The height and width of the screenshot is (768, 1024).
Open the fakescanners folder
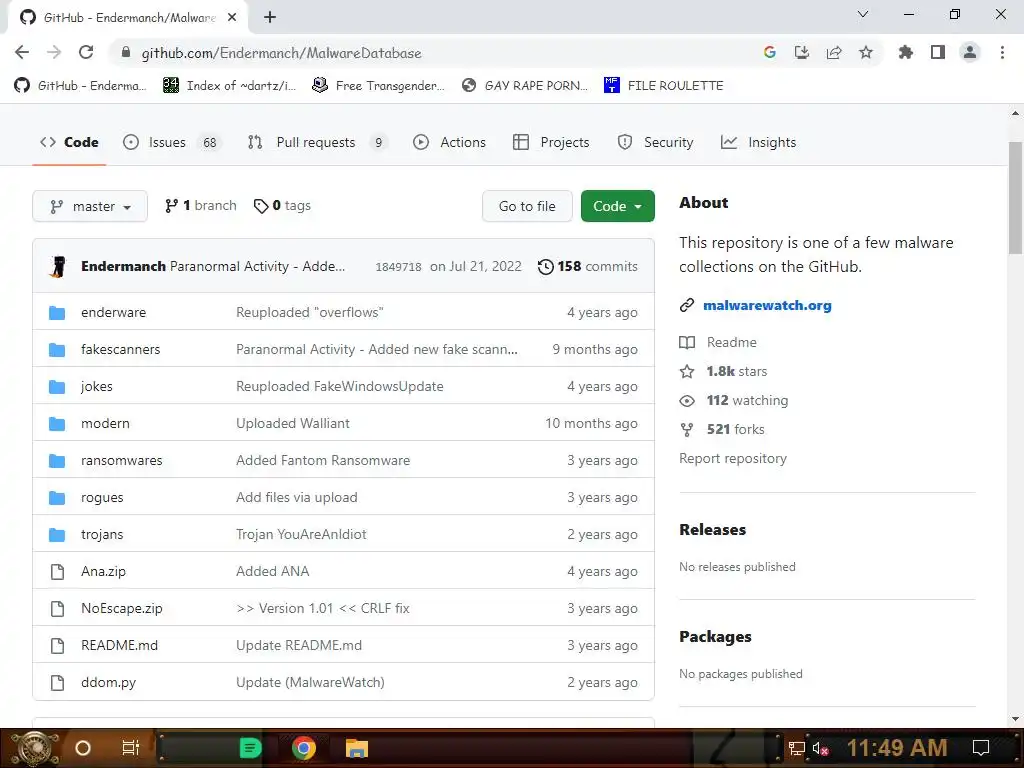(x=120, y=349)
